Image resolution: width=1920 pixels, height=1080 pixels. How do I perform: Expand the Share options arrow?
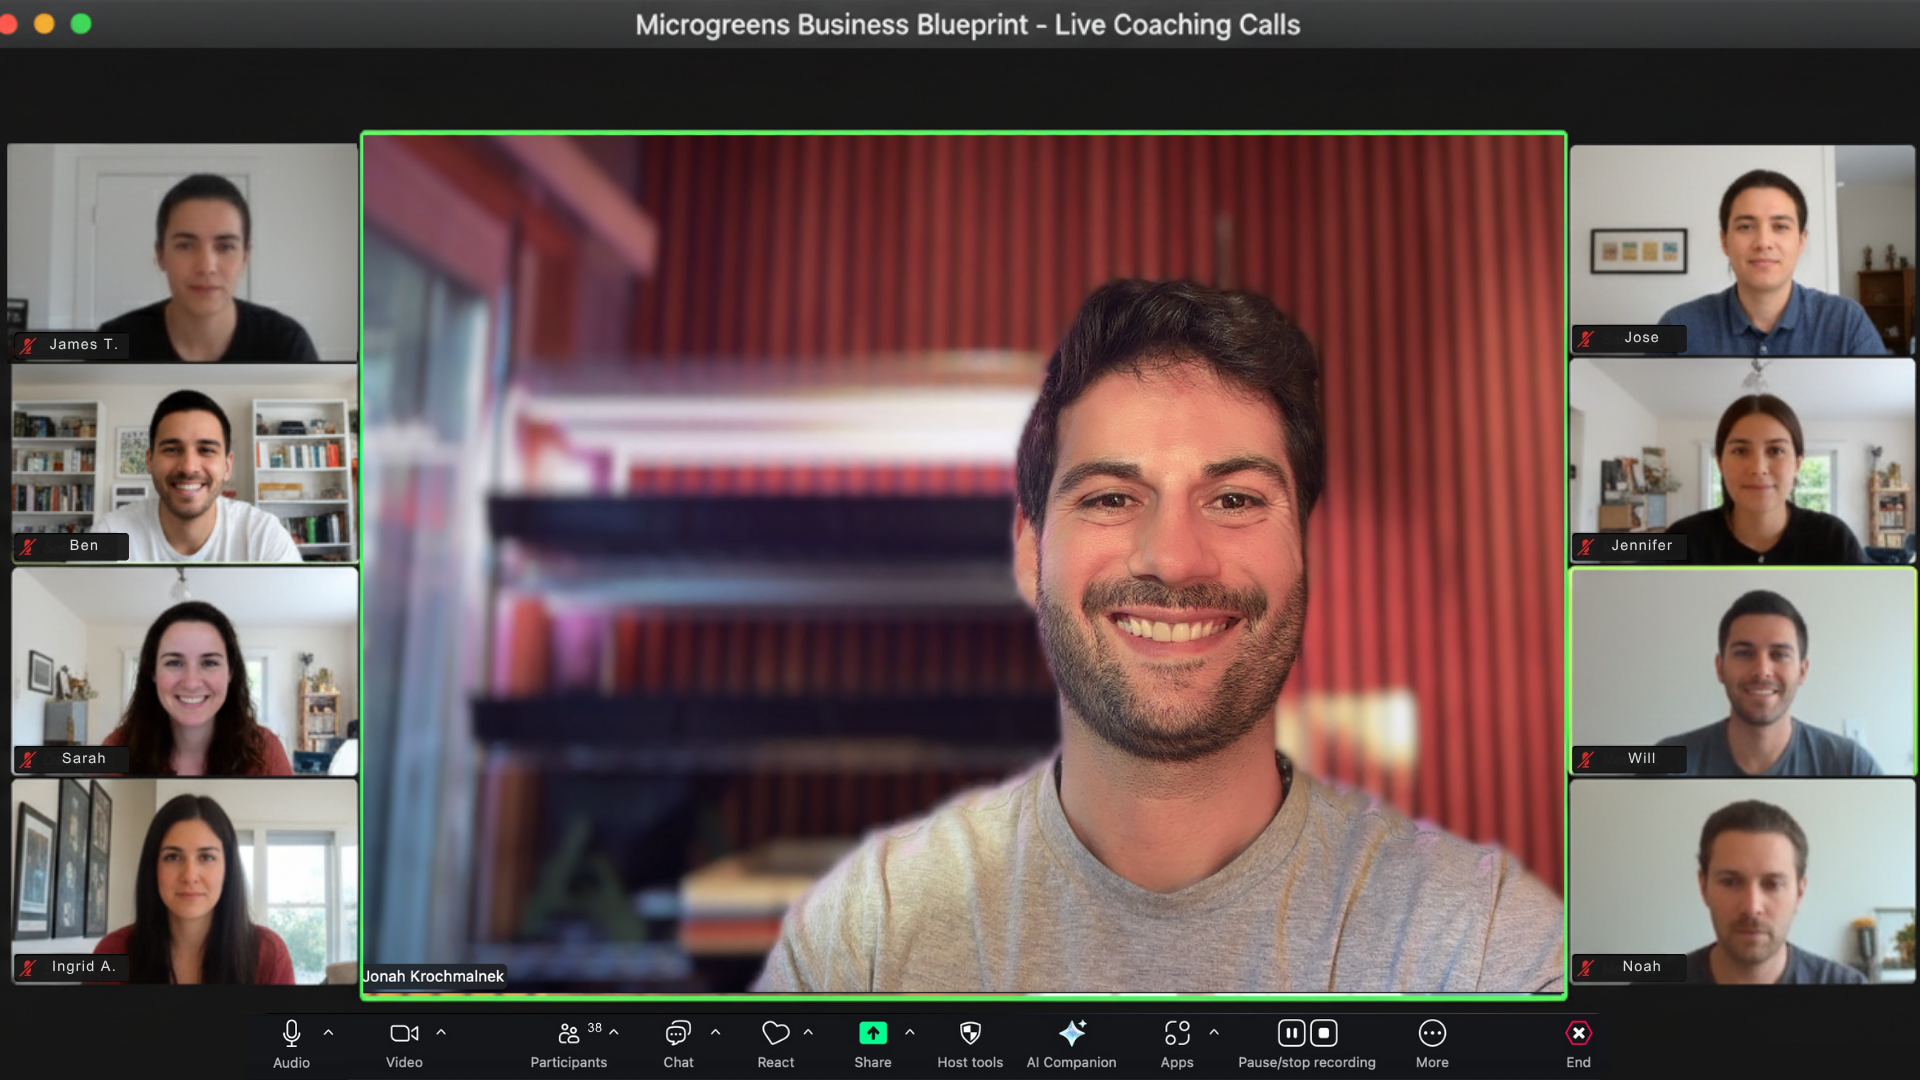click(x=910, y=1032)
